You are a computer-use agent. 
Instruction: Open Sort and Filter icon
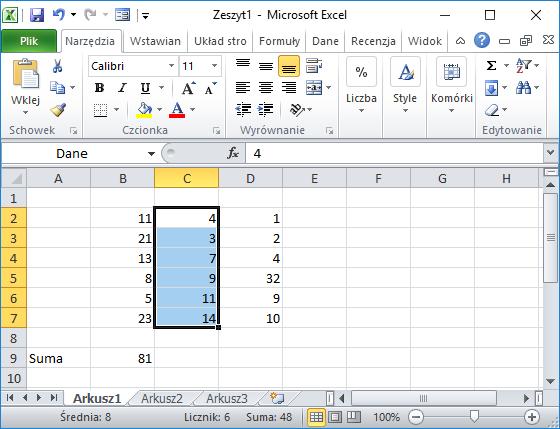(x=524, y=66)
